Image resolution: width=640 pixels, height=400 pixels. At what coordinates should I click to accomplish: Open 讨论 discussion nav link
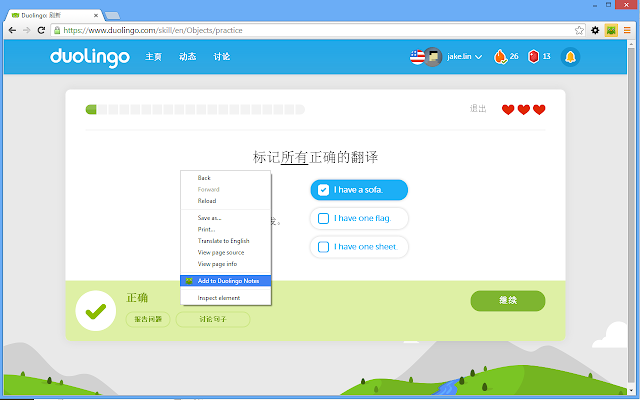click(222, 57)
